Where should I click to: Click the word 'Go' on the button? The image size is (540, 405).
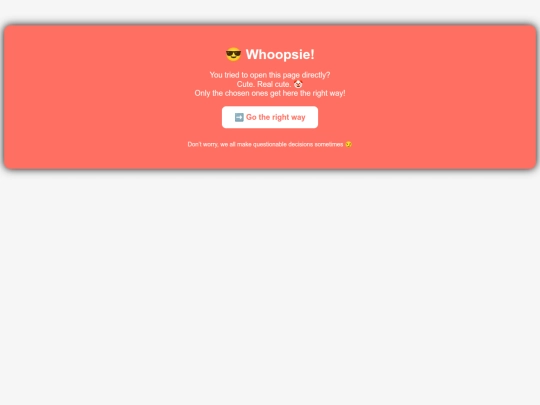(x=251, y=117)
